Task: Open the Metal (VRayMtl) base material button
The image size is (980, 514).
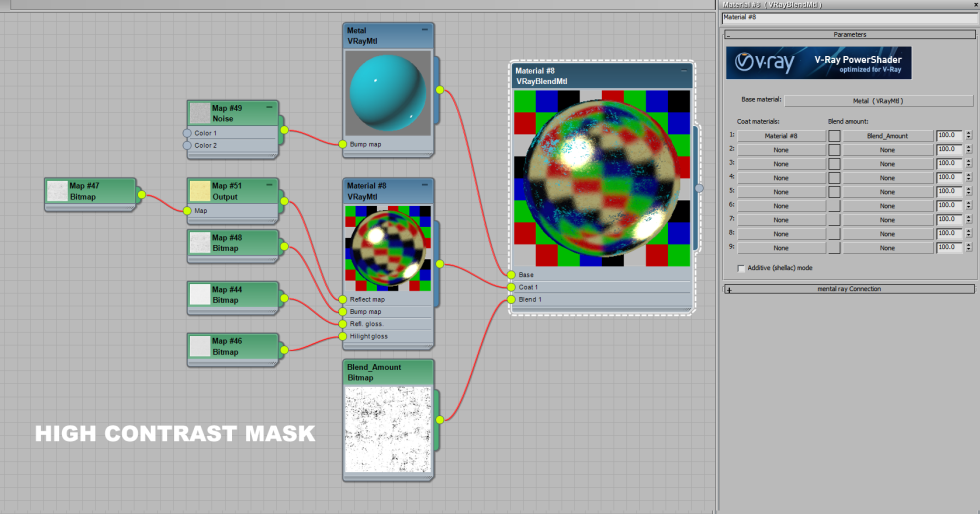Action: tap(877, 100)
